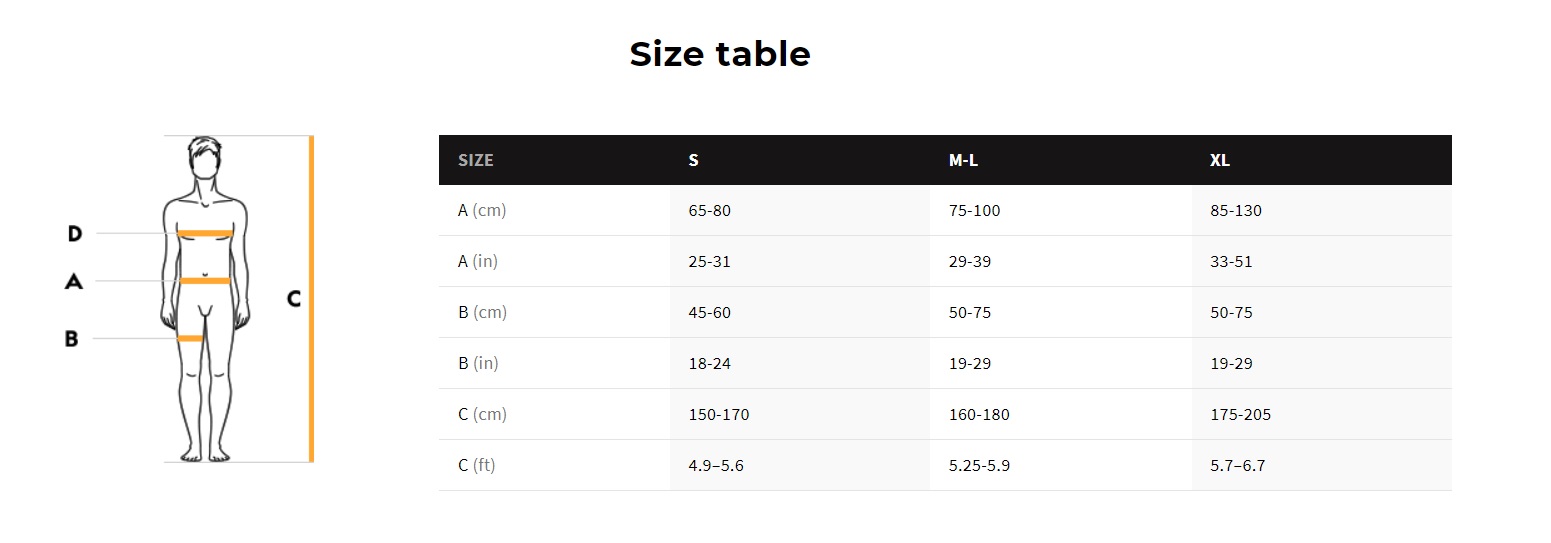Click the orange thigh measurement band

[190, 339]
